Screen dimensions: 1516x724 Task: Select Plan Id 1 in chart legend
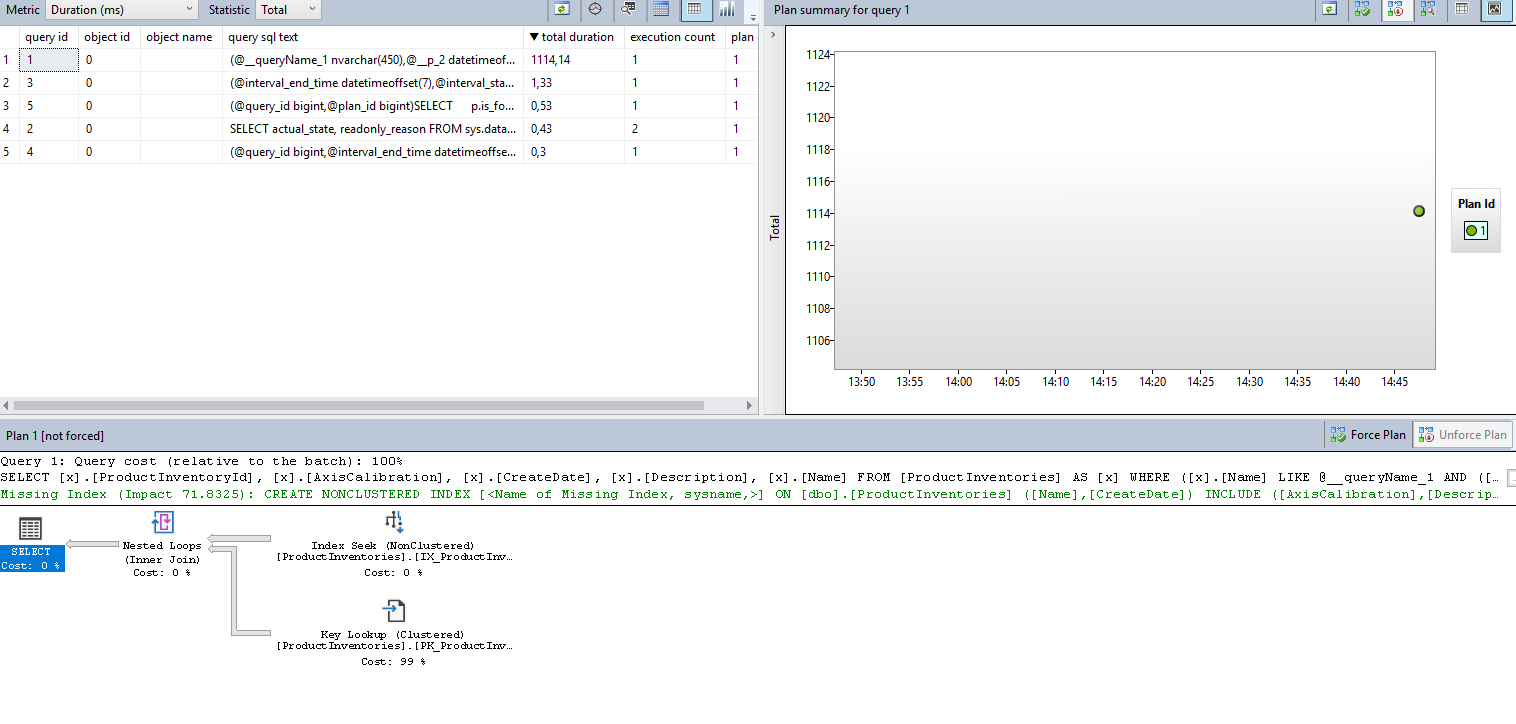1476,231
